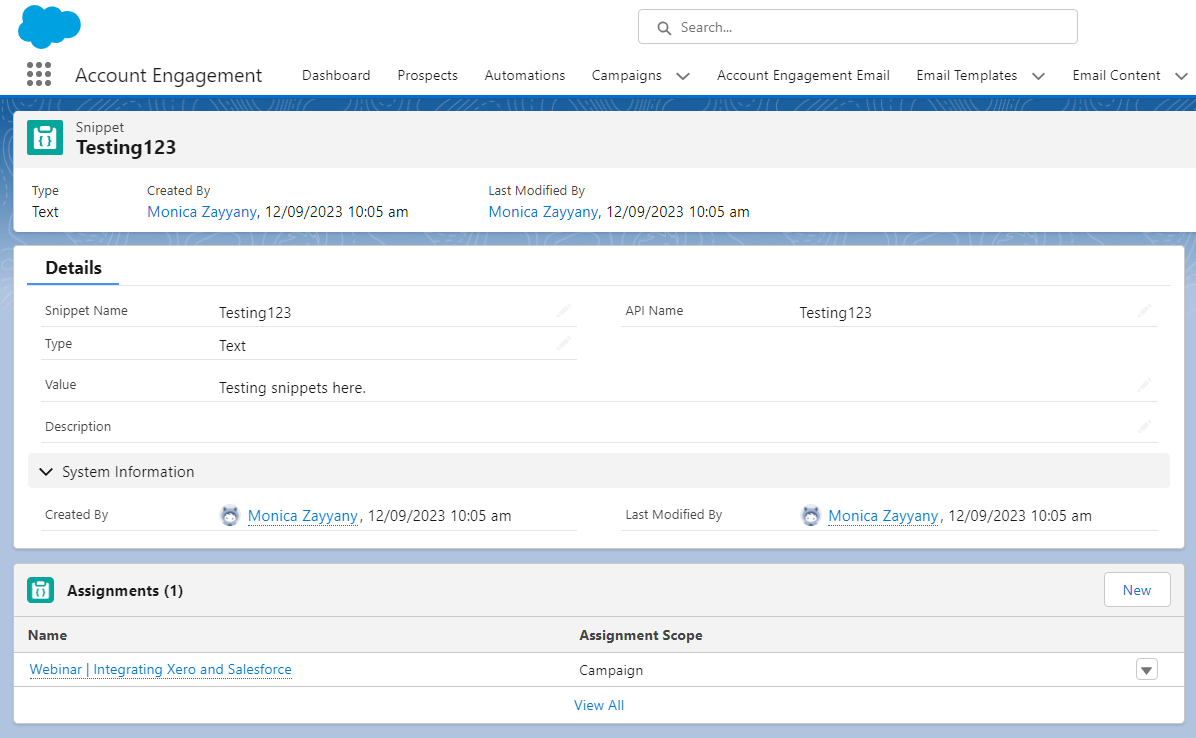Click the pencil icon beside the Type field

(563, 343)
